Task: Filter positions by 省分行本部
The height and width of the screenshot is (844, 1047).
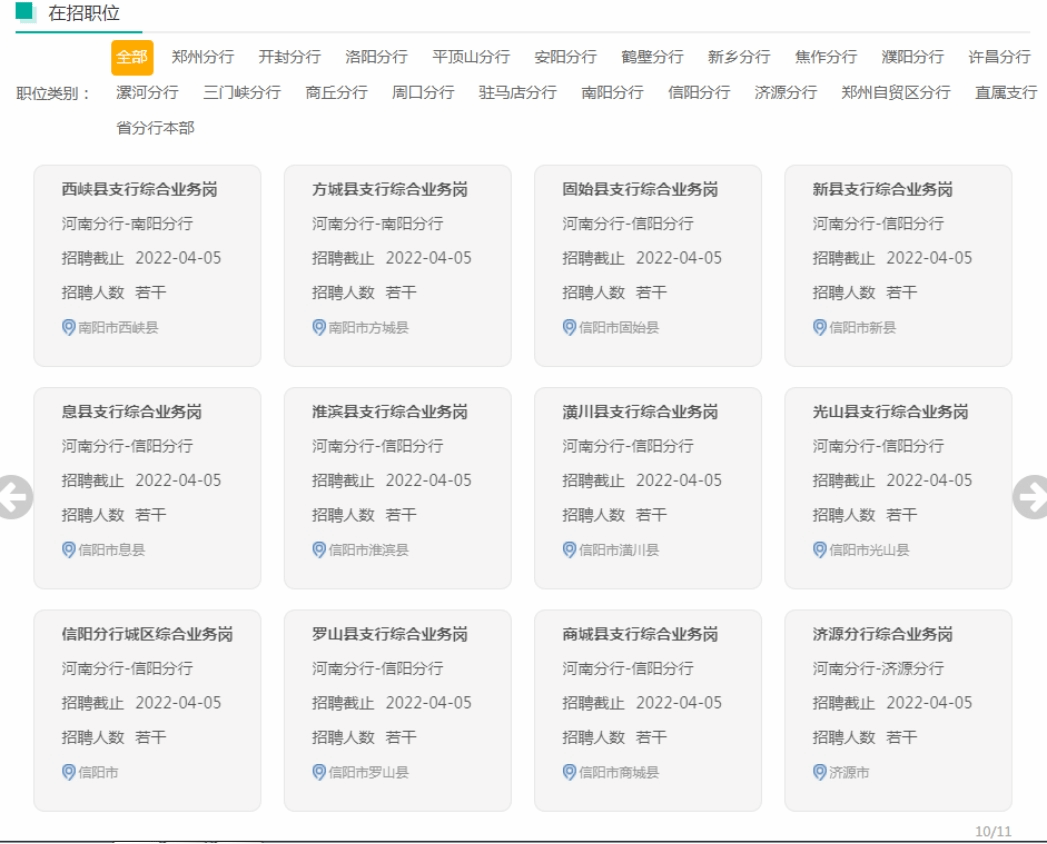Action: point(156,128)
